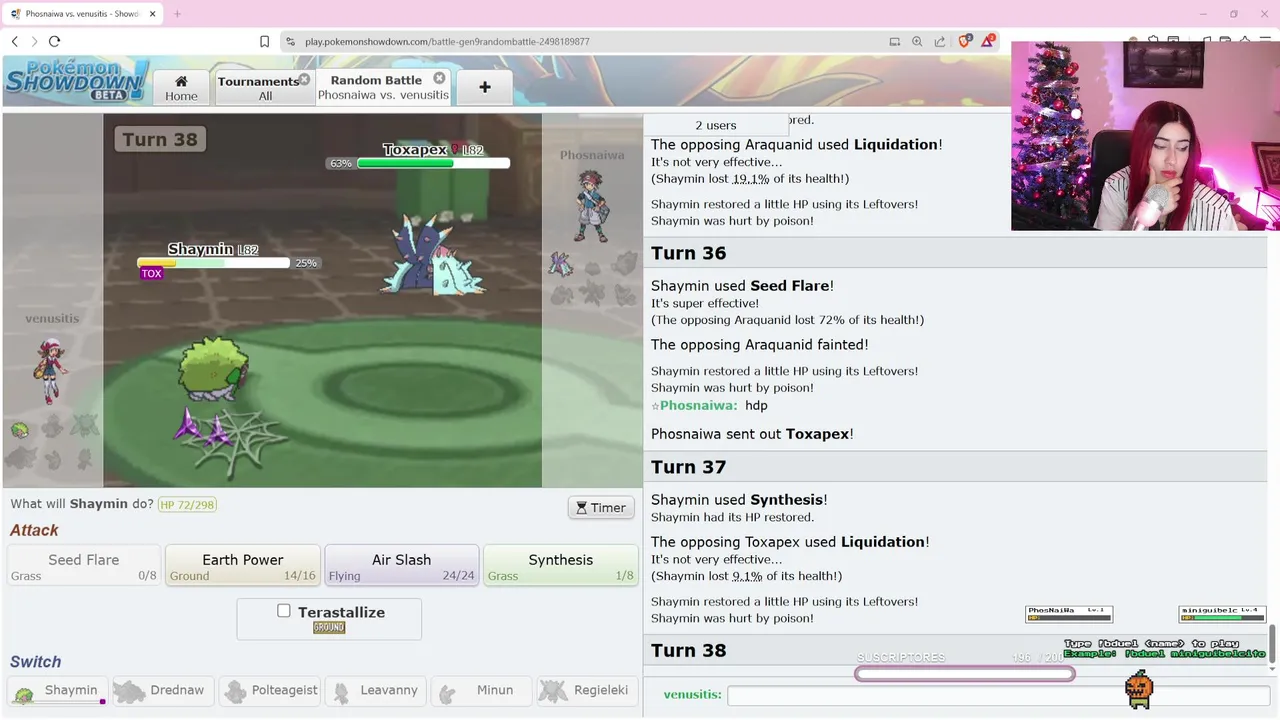Click the GROUND tera type badge

point(329,628)
